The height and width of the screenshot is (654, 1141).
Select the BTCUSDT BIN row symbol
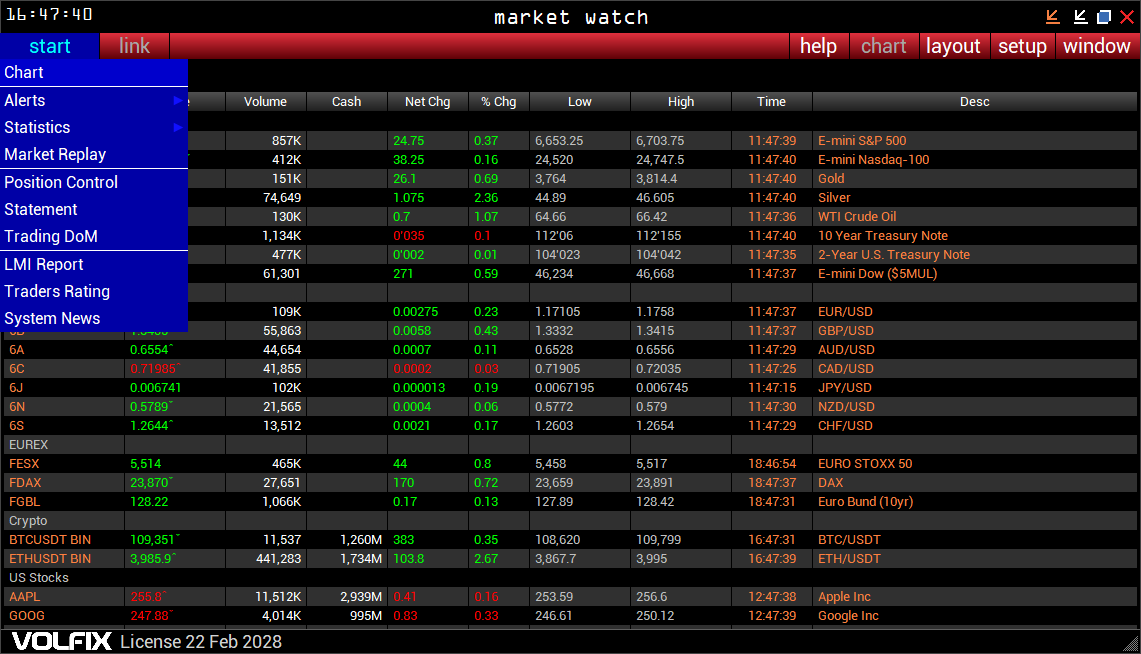click(x=50, y=540)
